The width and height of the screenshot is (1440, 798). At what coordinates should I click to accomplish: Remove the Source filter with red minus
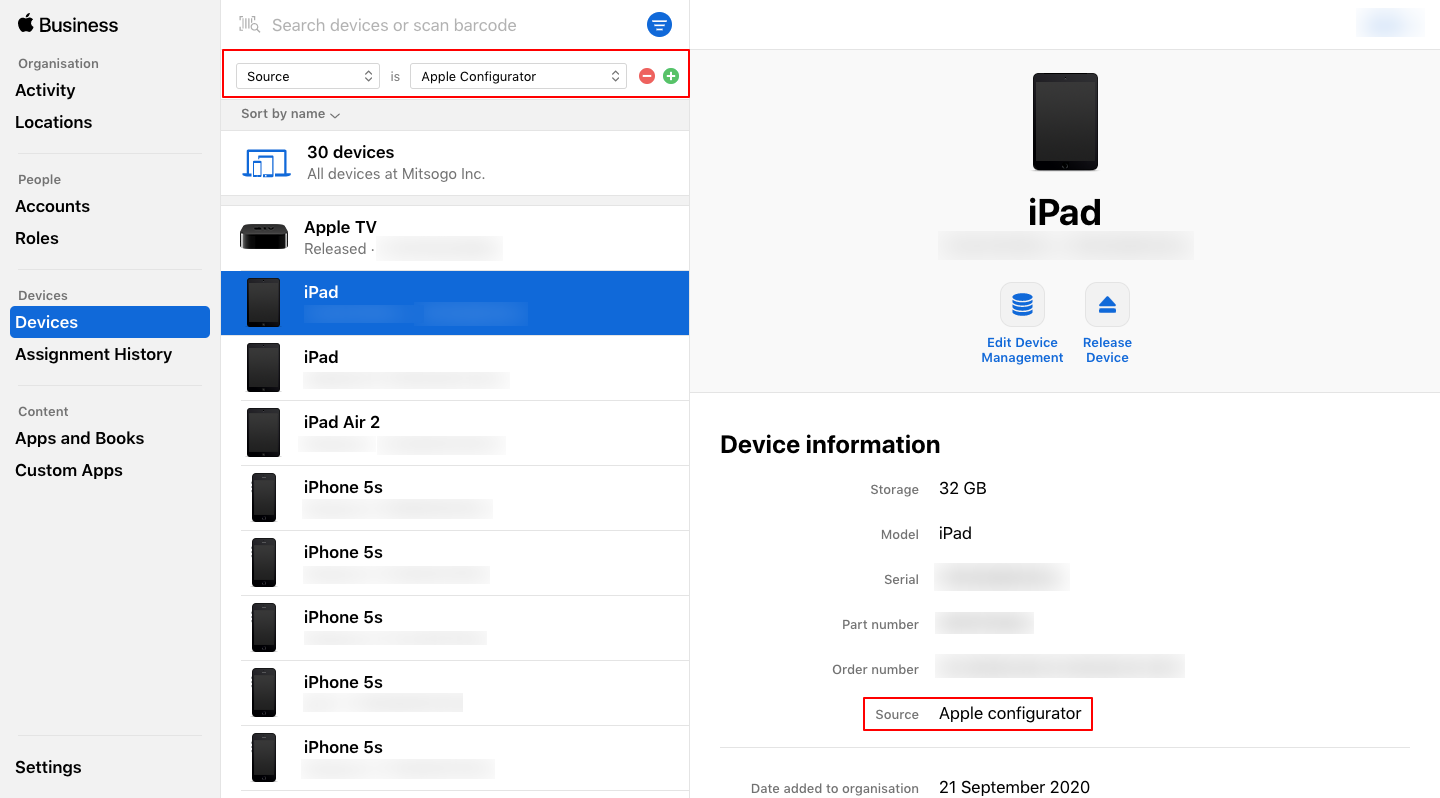point(647,76)
